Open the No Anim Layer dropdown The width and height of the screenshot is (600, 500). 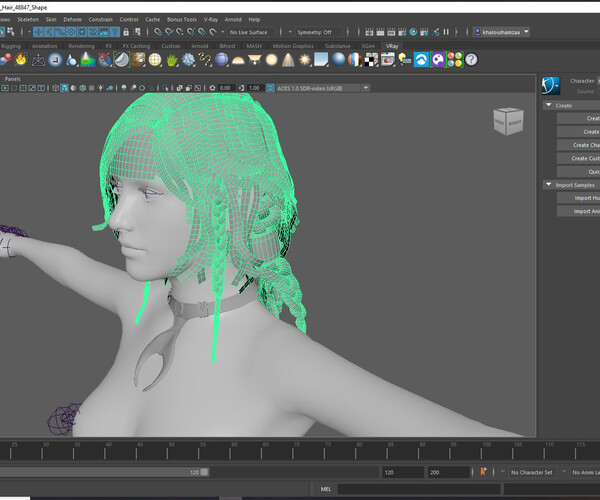click(x=585, y=472)
